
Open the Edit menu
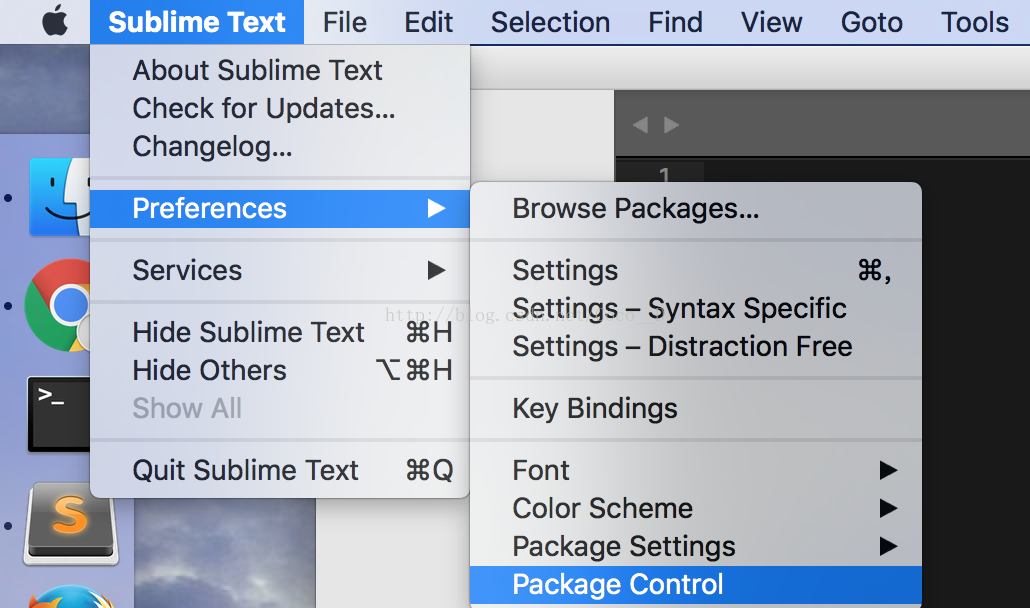click(428, 22)
